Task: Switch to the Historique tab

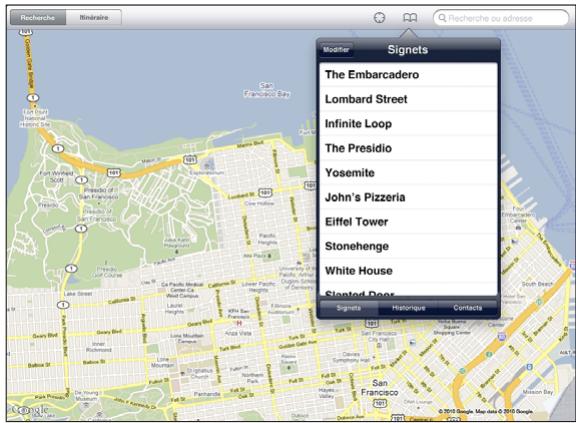Action: pyautogui.click(x=408, y=308)
